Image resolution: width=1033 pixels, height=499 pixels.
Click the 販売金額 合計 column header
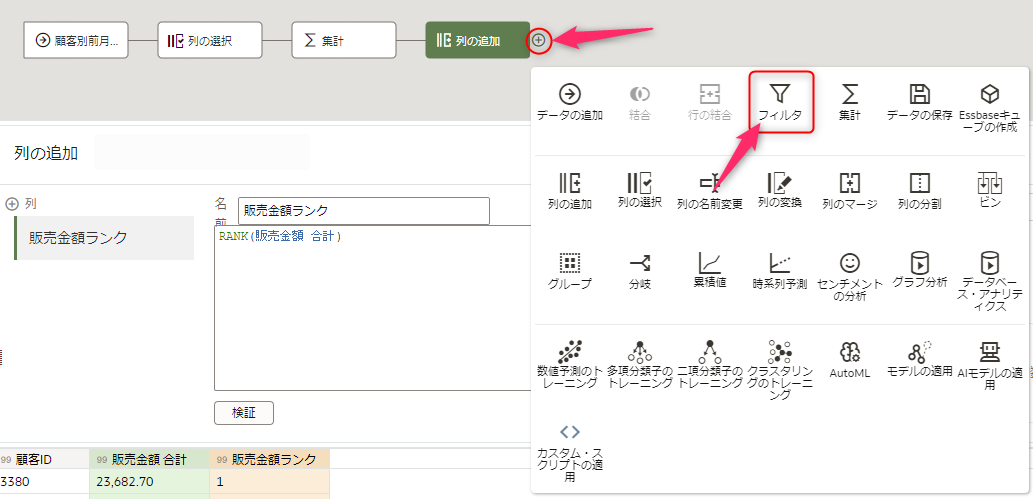pyautogui.click(x=150, y=459)
